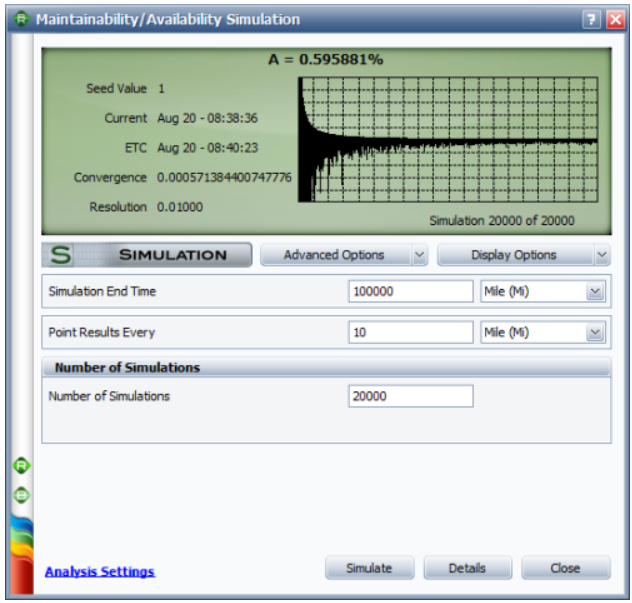This screenshot has height=603, width=632.
Task: Open the Details button
Action: (468, 568)
